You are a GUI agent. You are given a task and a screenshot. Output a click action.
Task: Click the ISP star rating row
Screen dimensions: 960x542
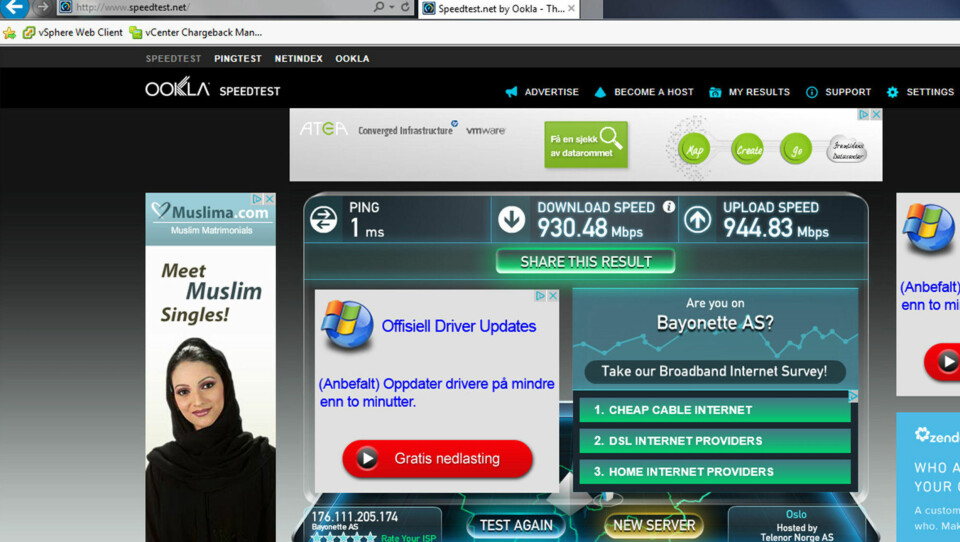(x=343, y=538)
